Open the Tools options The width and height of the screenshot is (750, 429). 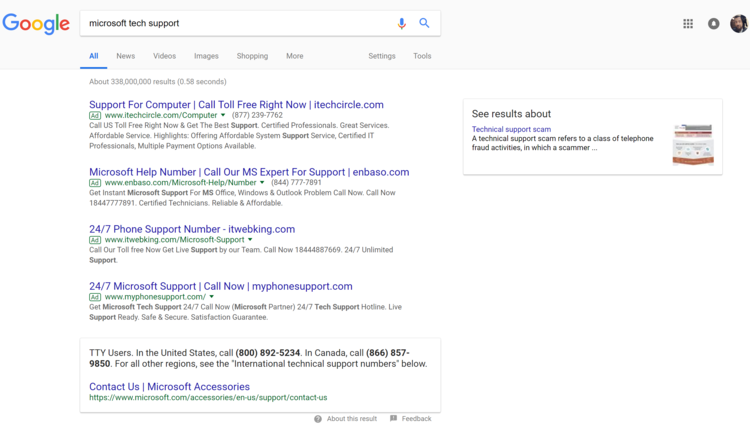tap(422, 56)
